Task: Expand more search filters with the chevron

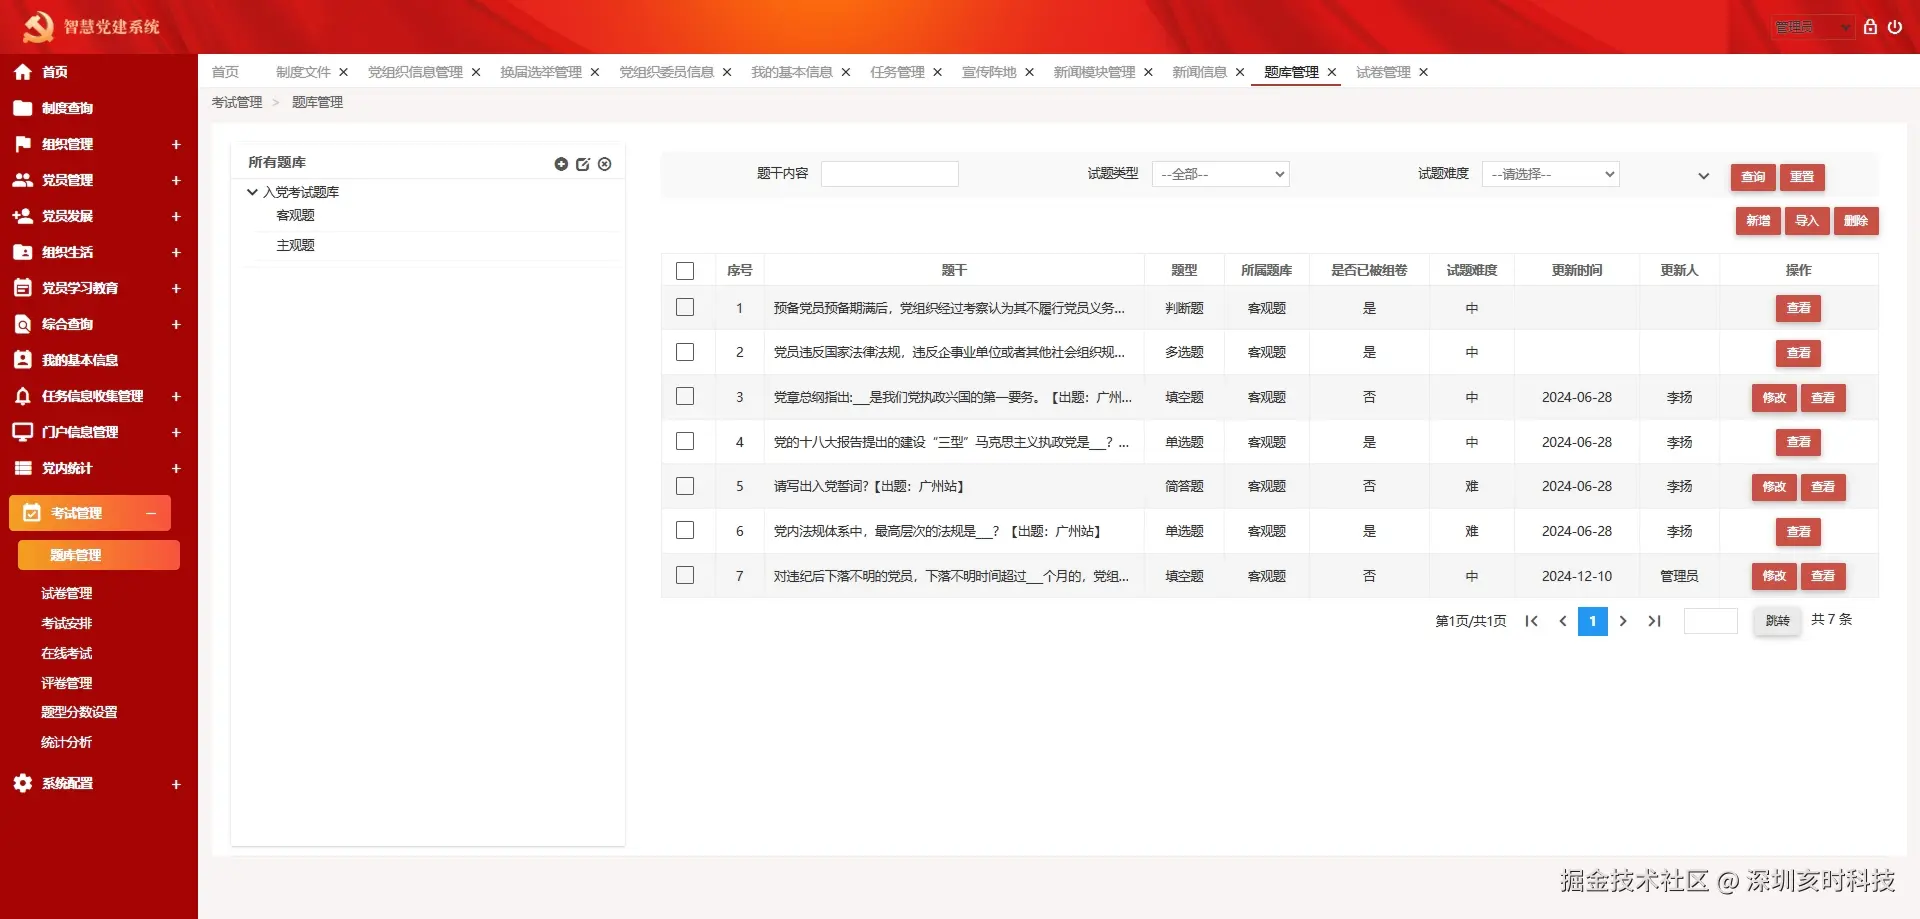Action: pyautogui.click(x=1704, y=176)
